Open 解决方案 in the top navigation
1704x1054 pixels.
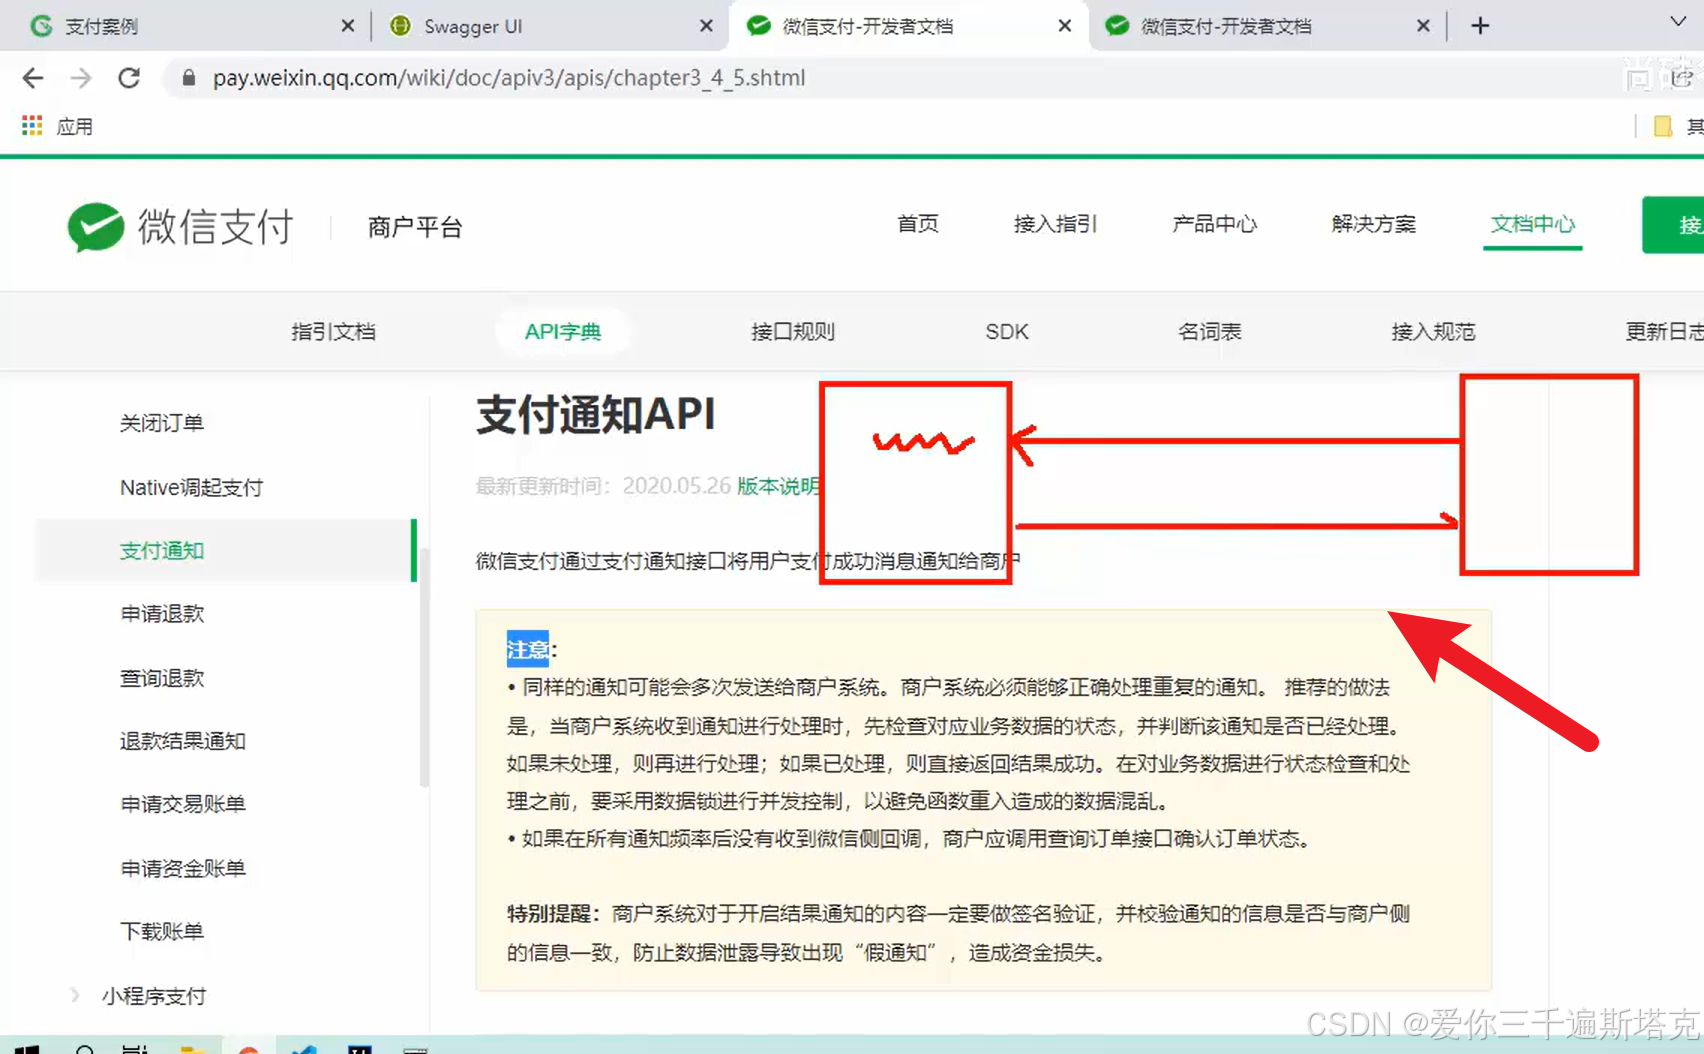1374,224
